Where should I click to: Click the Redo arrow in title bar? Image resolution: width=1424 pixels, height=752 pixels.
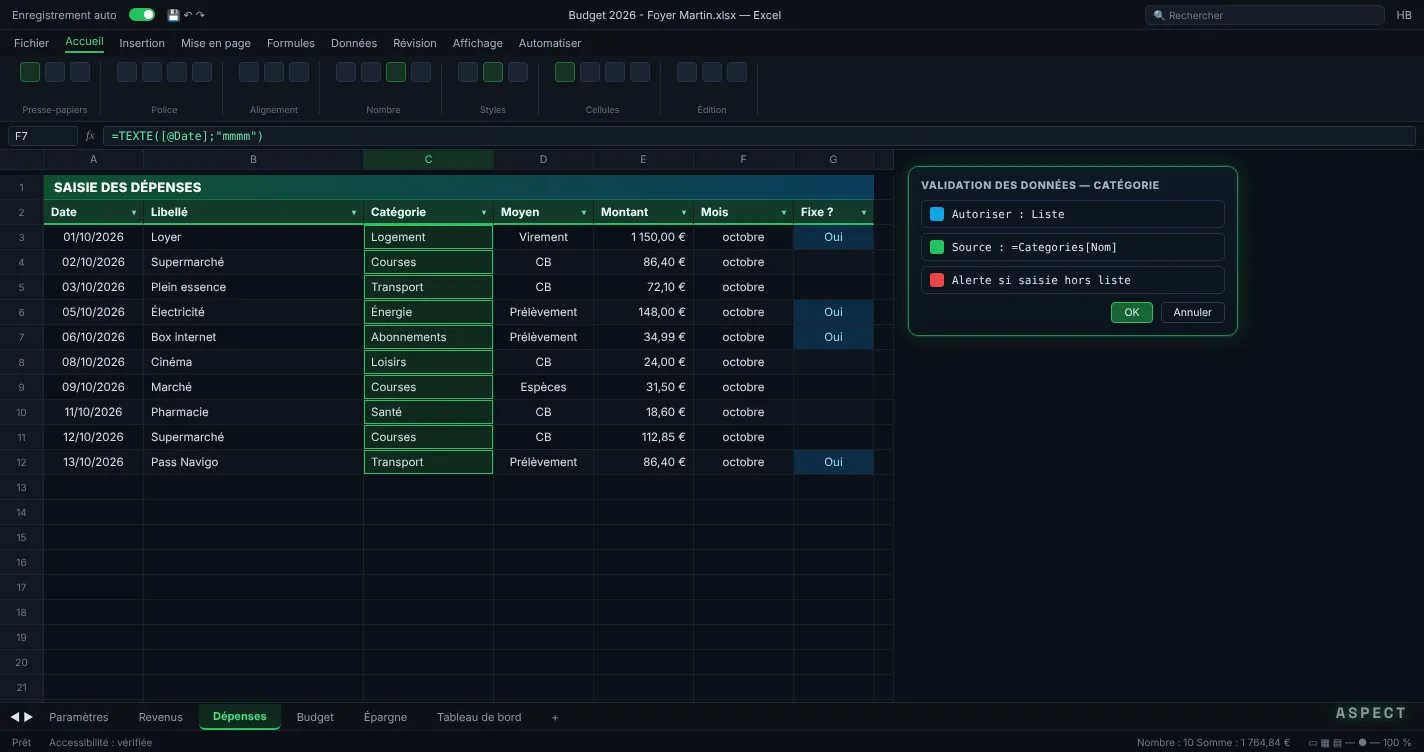(x=200, y=15)
